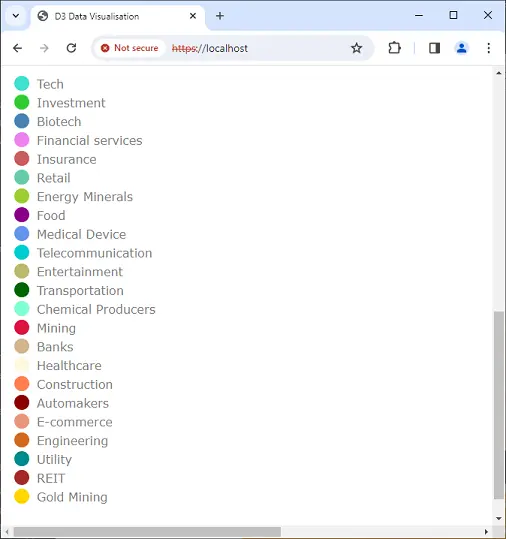
Task: Open a new browser tab
Action: (220, 16)
